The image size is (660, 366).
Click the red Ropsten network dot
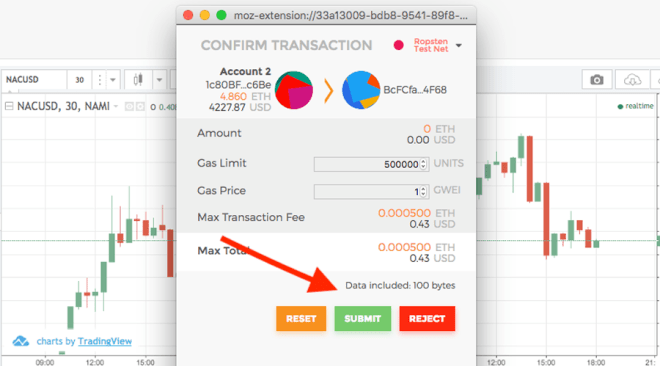[398, 45]
